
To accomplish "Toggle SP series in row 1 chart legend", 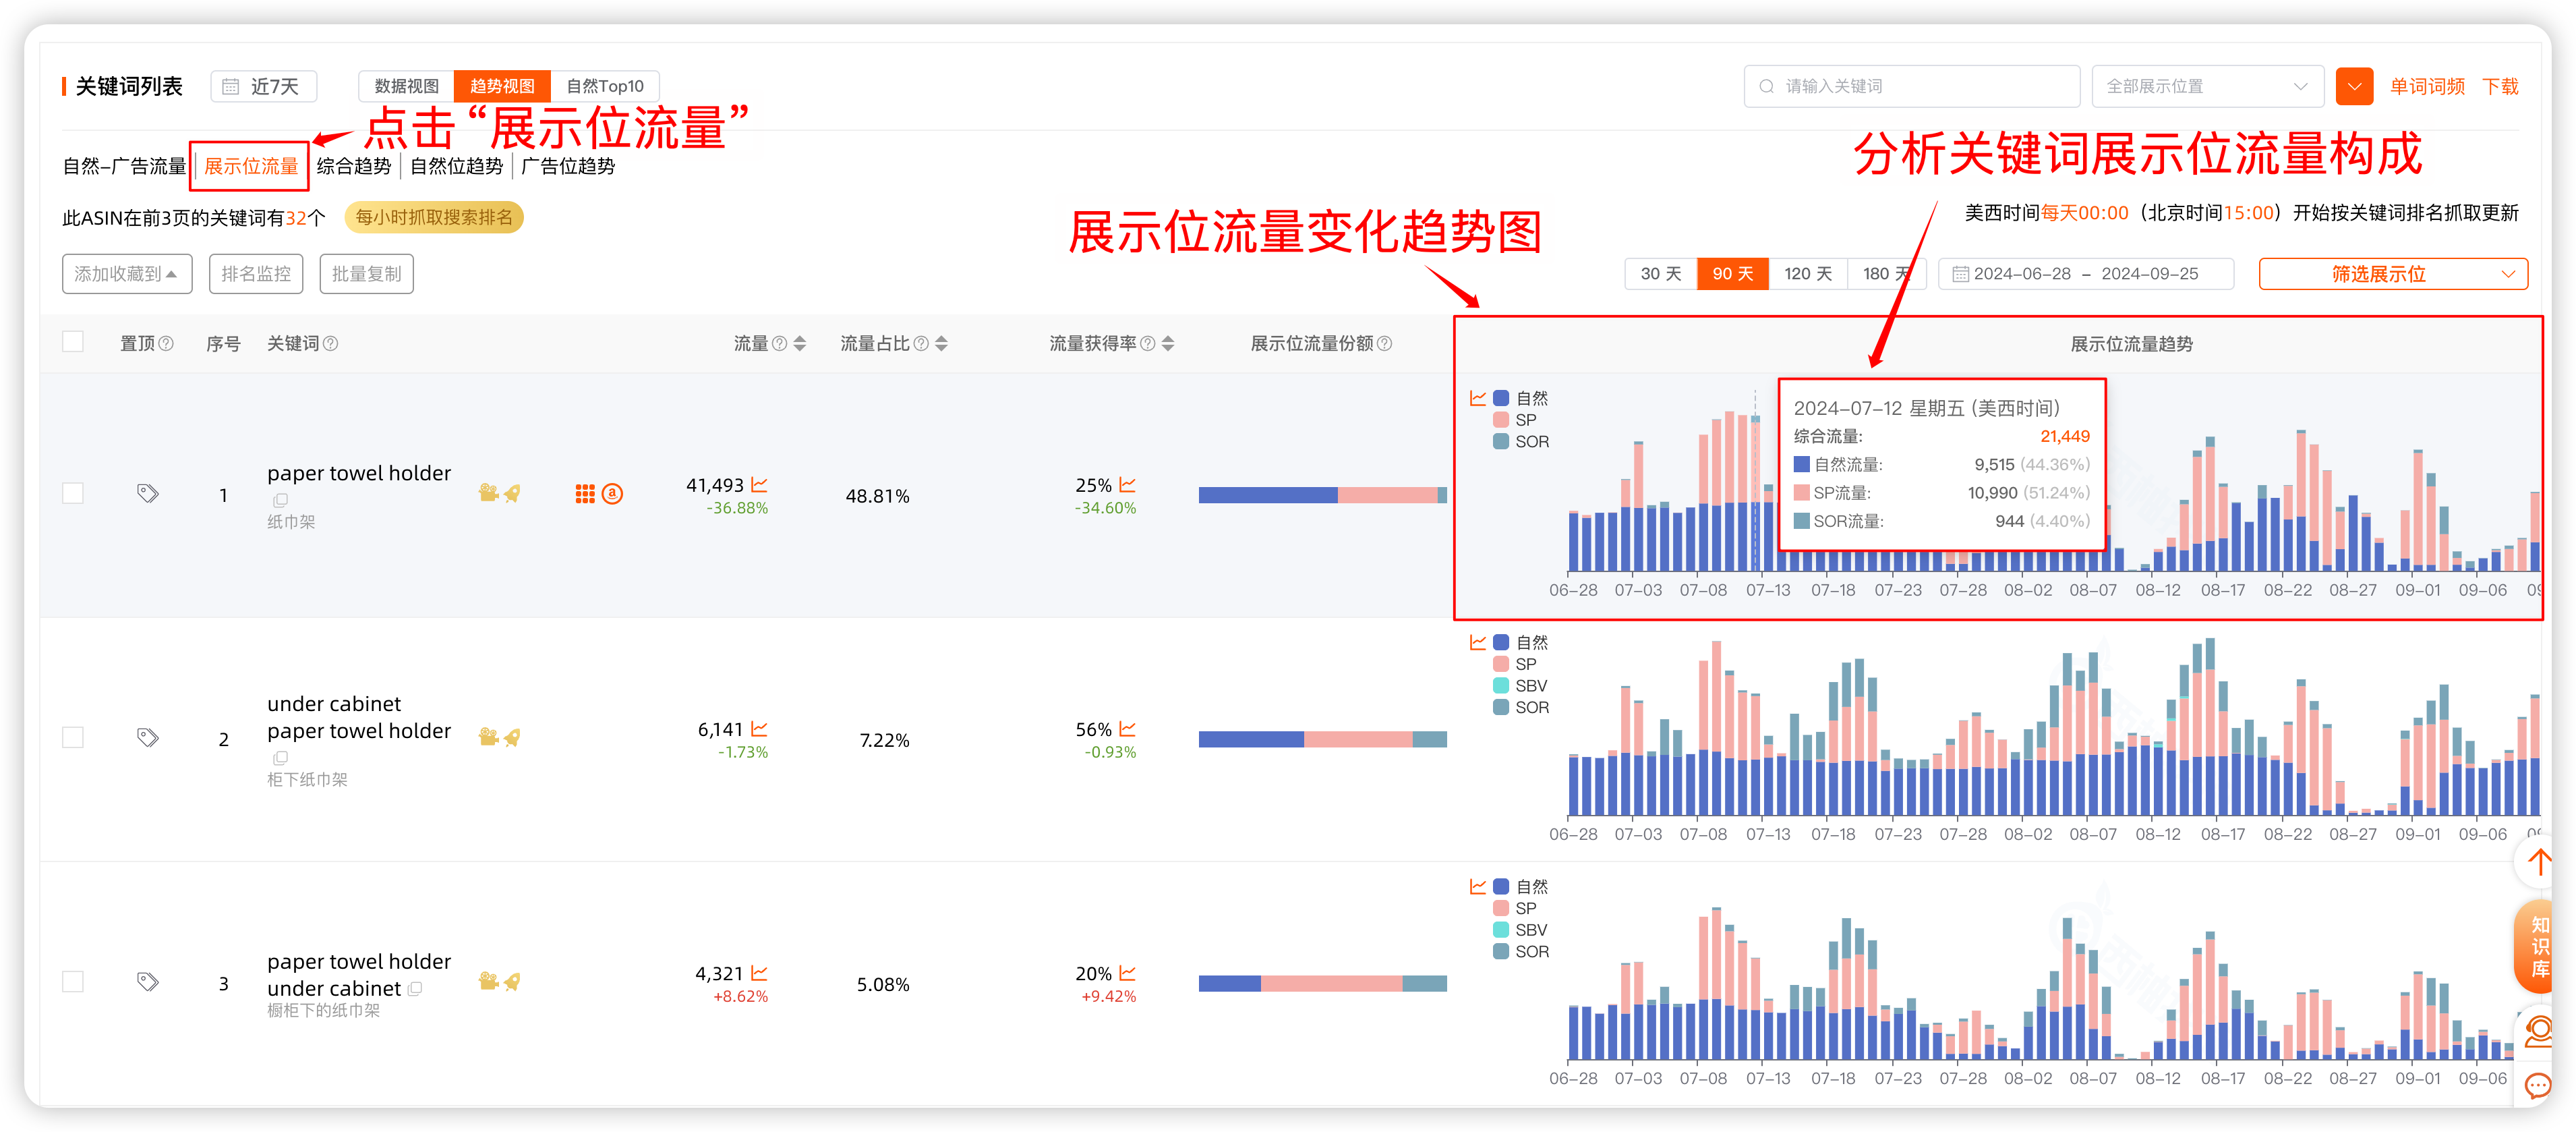I will (1515, 420).
